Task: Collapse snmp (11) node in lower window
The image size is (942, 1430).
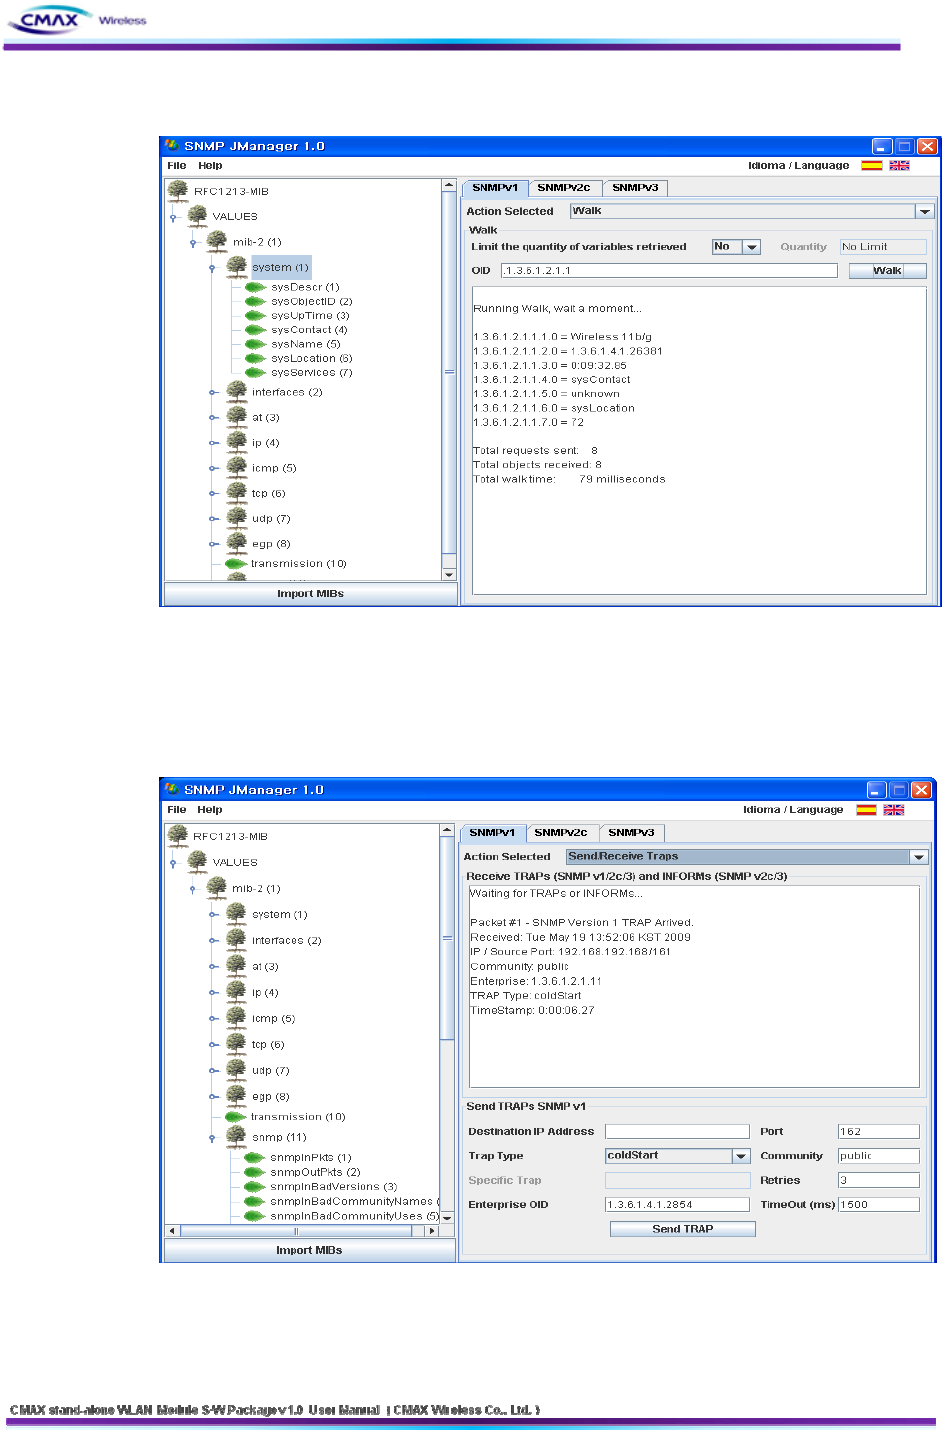Action: (212, 1137)
